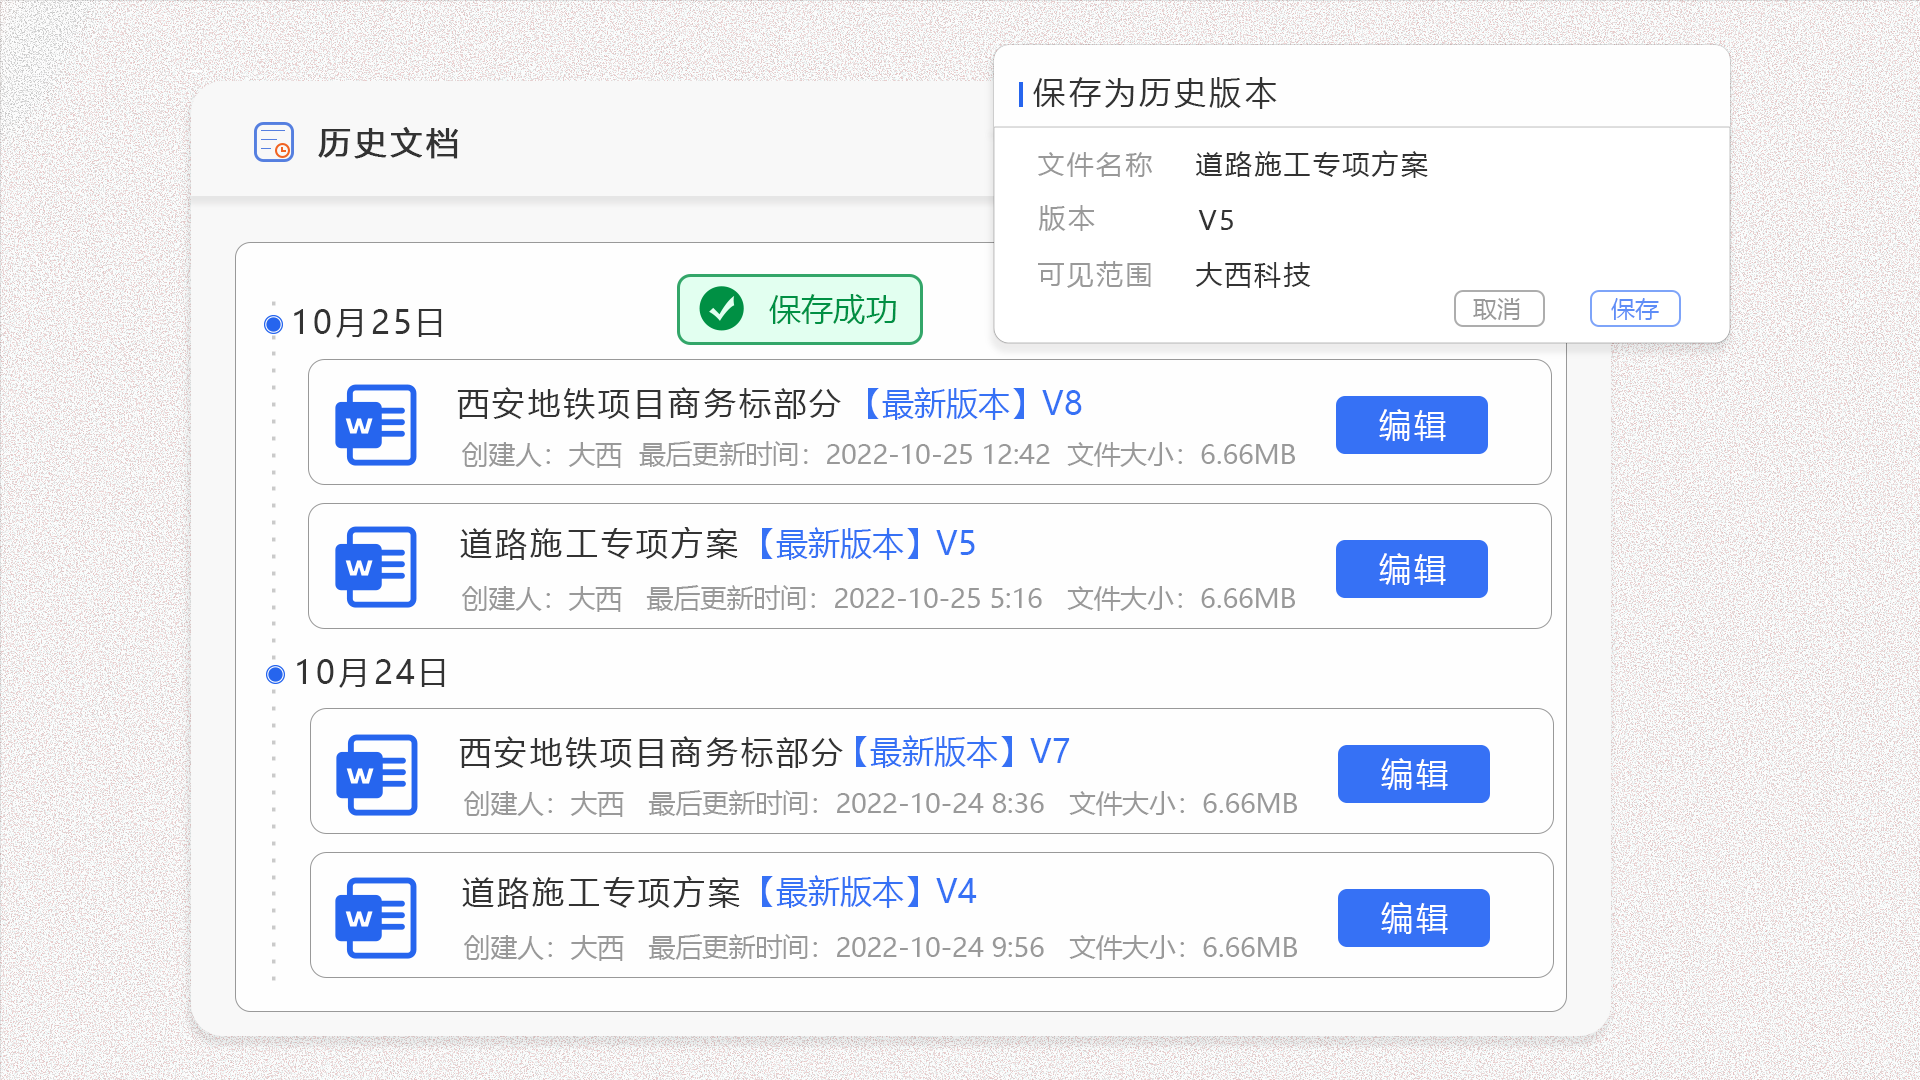The height and width of the screenshot is (1080, 1920).
Task: Edit 西安地铁项目商务标部分 V8 document
Action: coord(1411,425)
